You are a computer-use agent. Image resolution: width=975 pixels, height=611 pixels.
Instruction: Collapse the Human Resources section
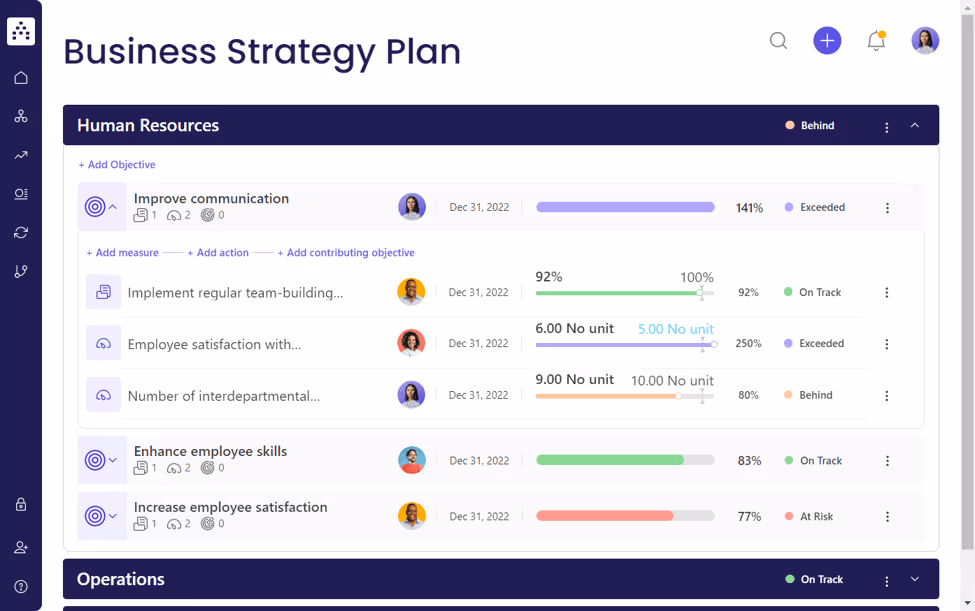coord(914,125)
